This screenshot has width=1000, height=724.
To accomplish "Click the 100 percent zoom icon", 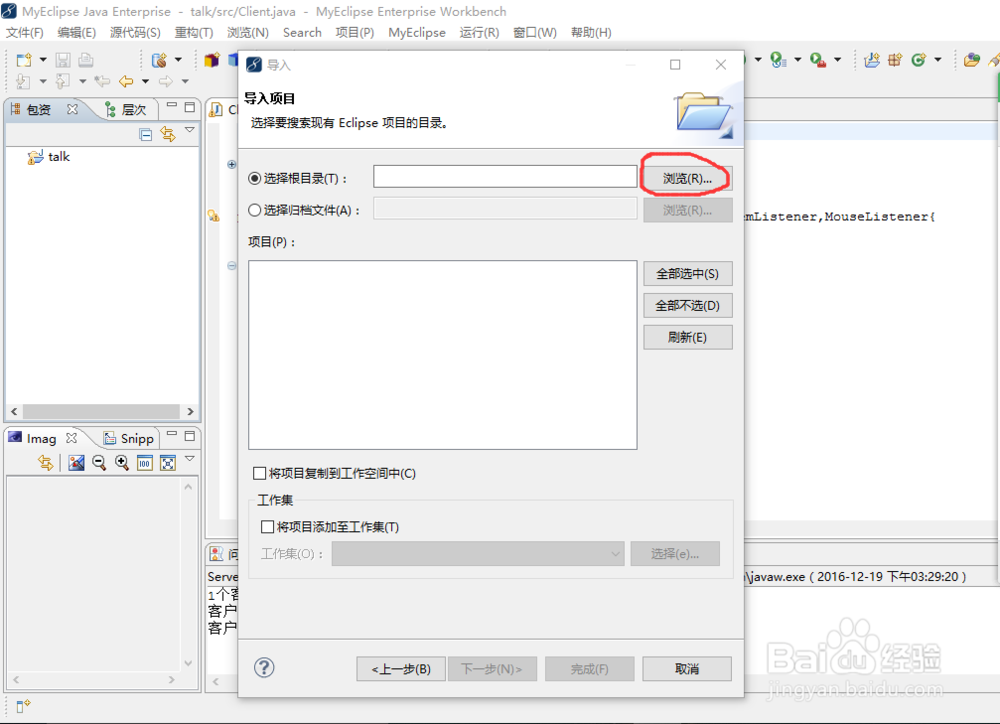I will [x=145, y=462].
